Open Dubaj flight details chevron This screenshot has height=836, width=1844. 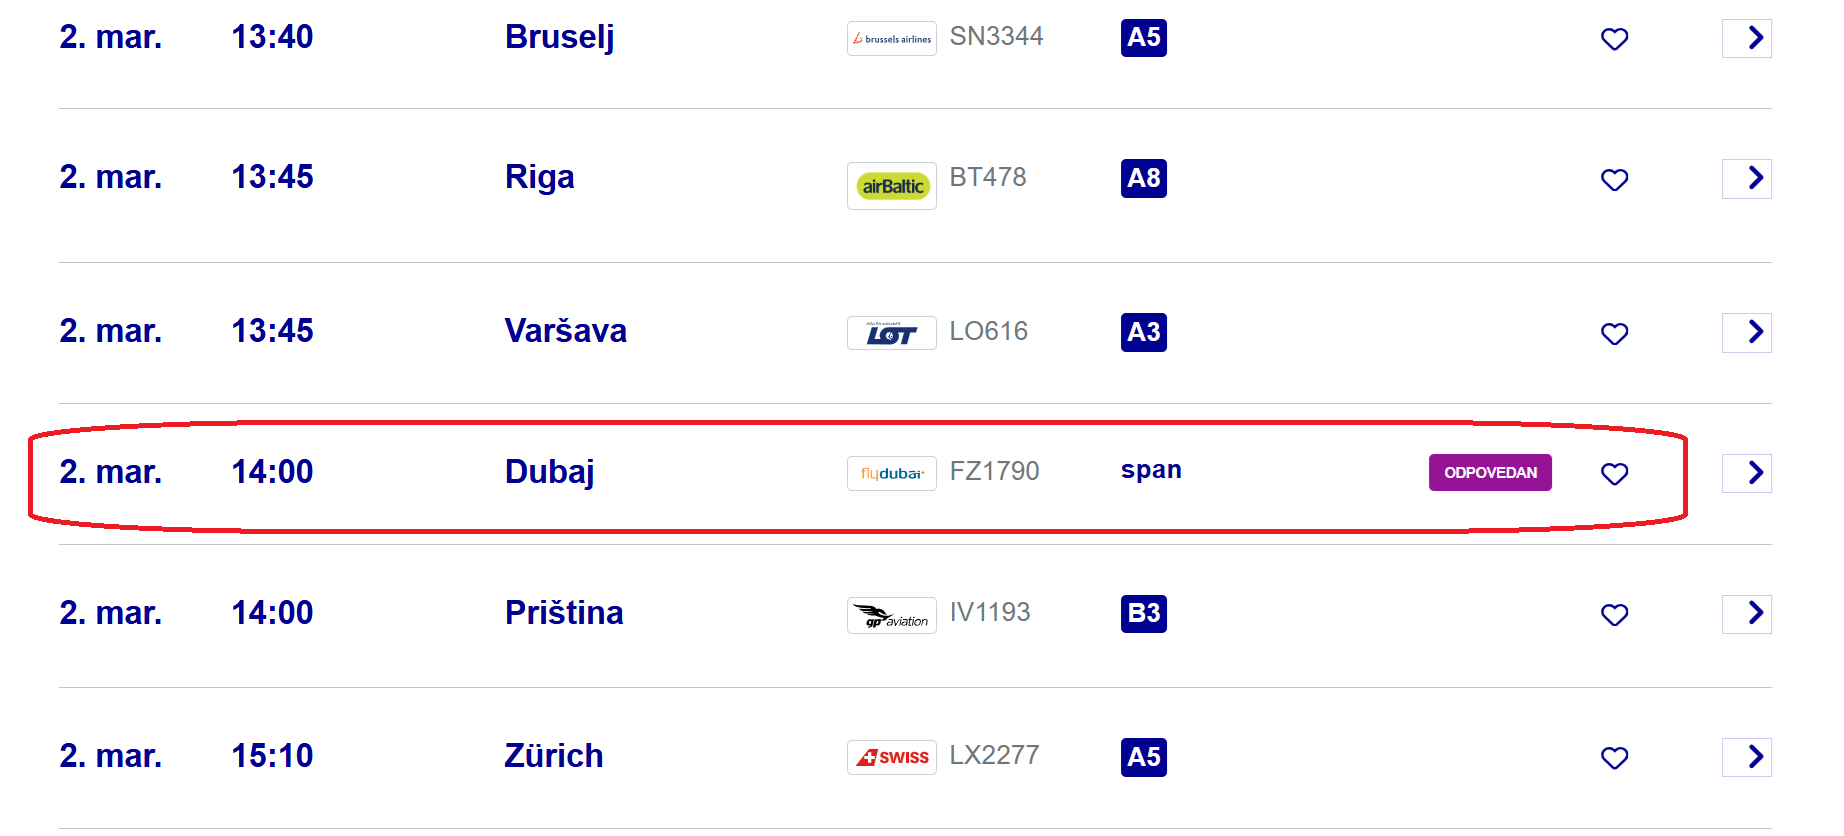(x=1746, y=473)
